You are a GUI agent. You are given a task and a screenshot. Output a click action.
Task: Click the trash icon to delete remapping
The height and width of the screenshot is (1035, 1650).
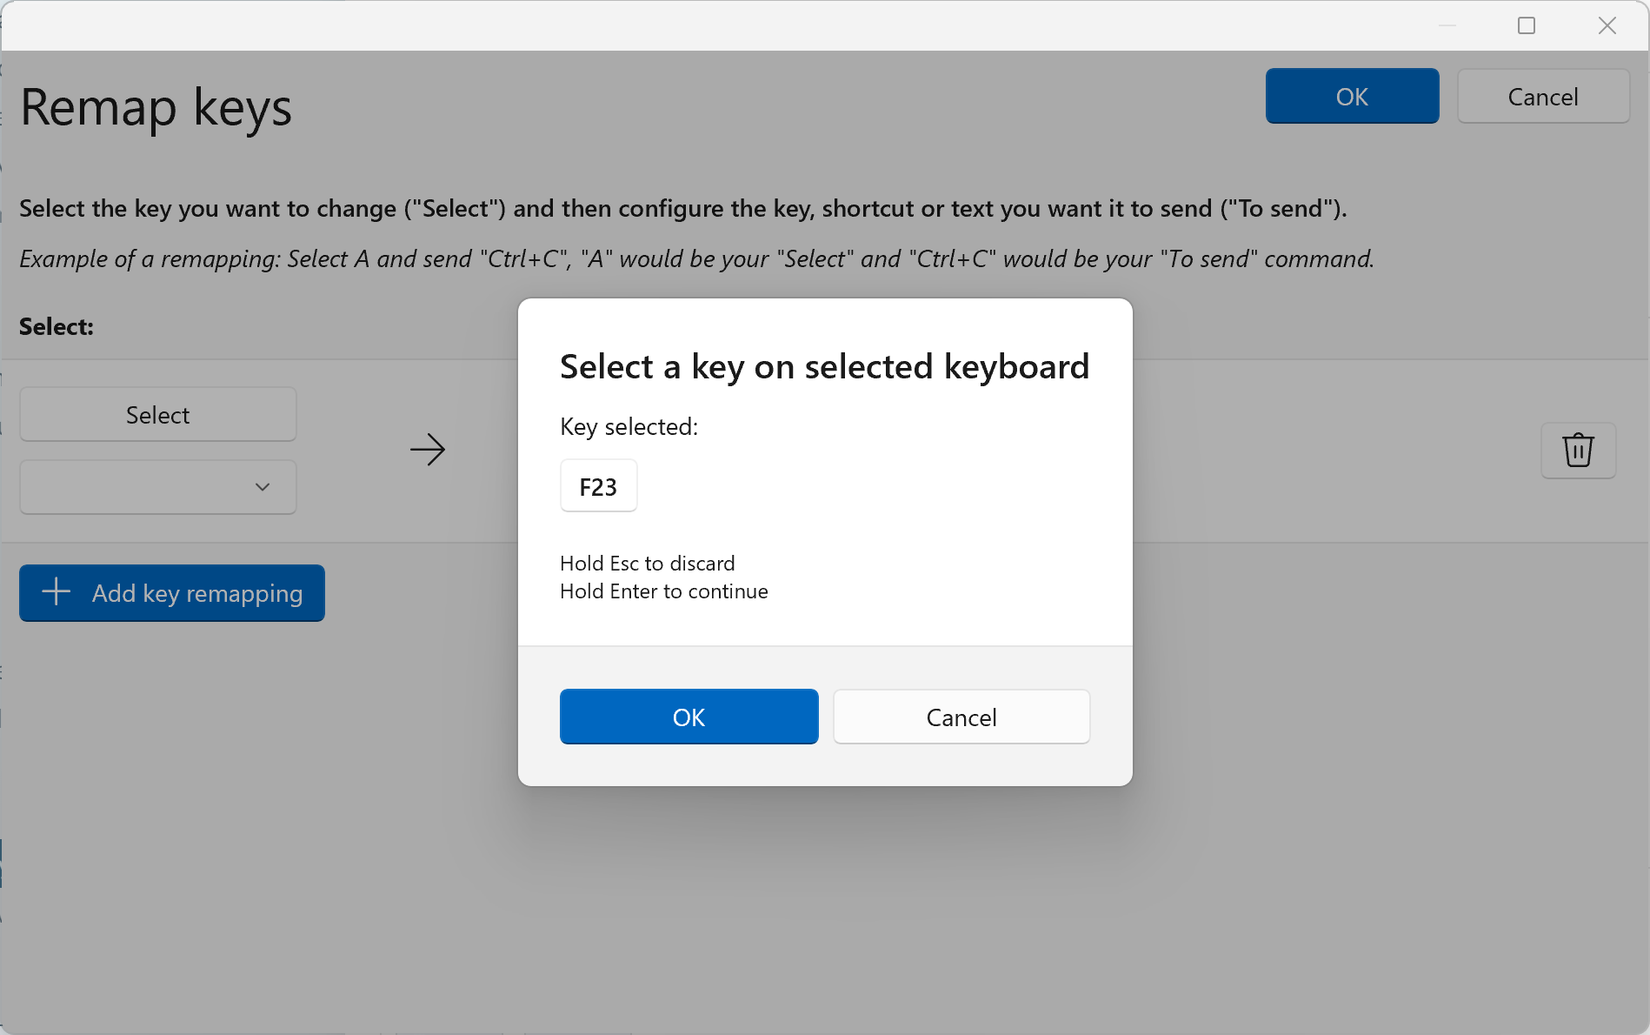click(1578, 450)
